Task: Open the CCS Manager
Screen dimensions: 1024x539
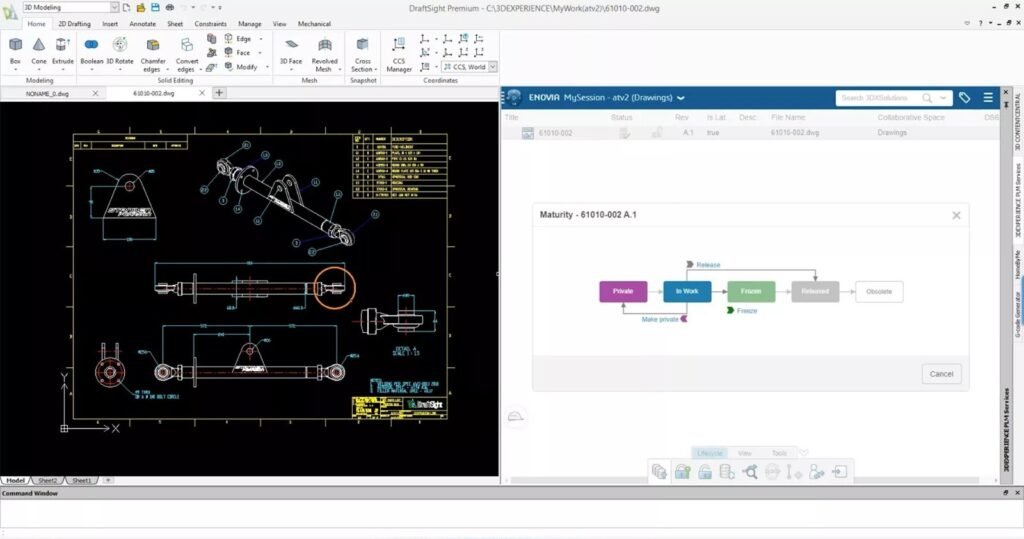Action: (x=398, y=55)
